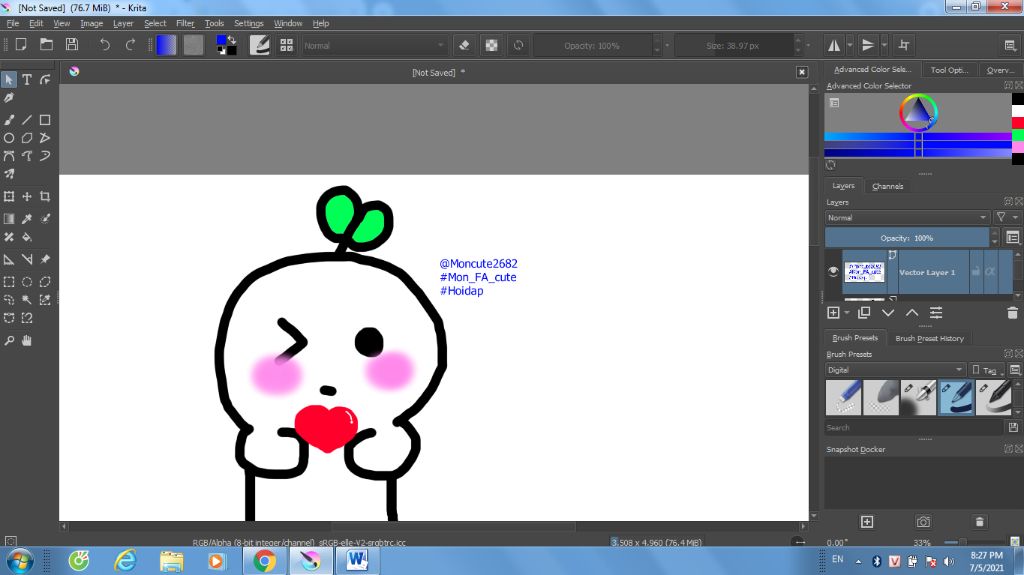The image size is (1024, 575).
Task: Create a new document from toolbar
Action: [21, 45]
